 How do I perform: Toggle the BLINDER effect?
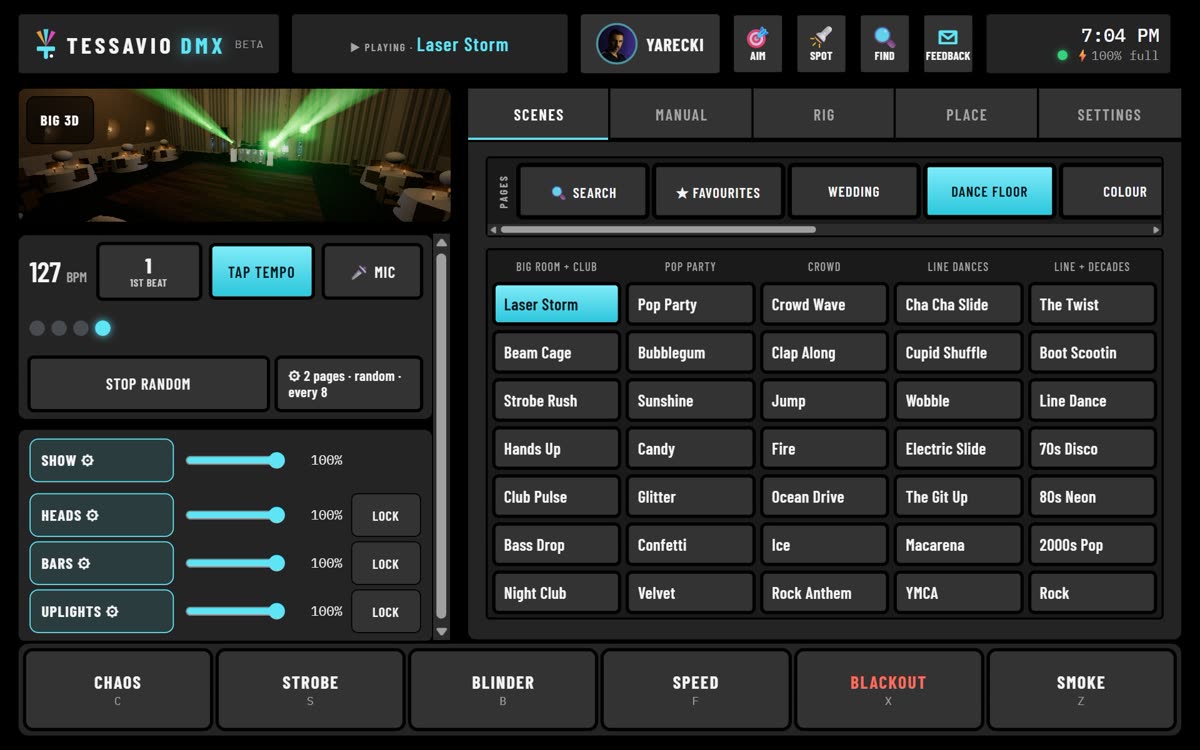click(503, 690)
